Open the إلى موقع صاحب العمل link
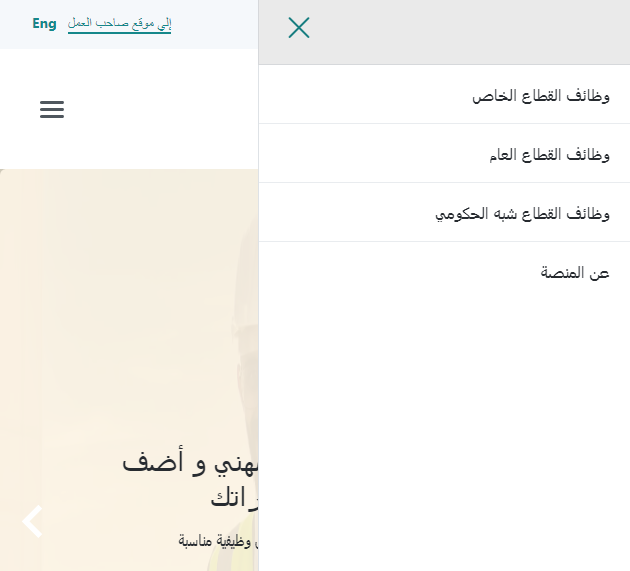This screenshot has width=630, height=571. coord(119,23)
